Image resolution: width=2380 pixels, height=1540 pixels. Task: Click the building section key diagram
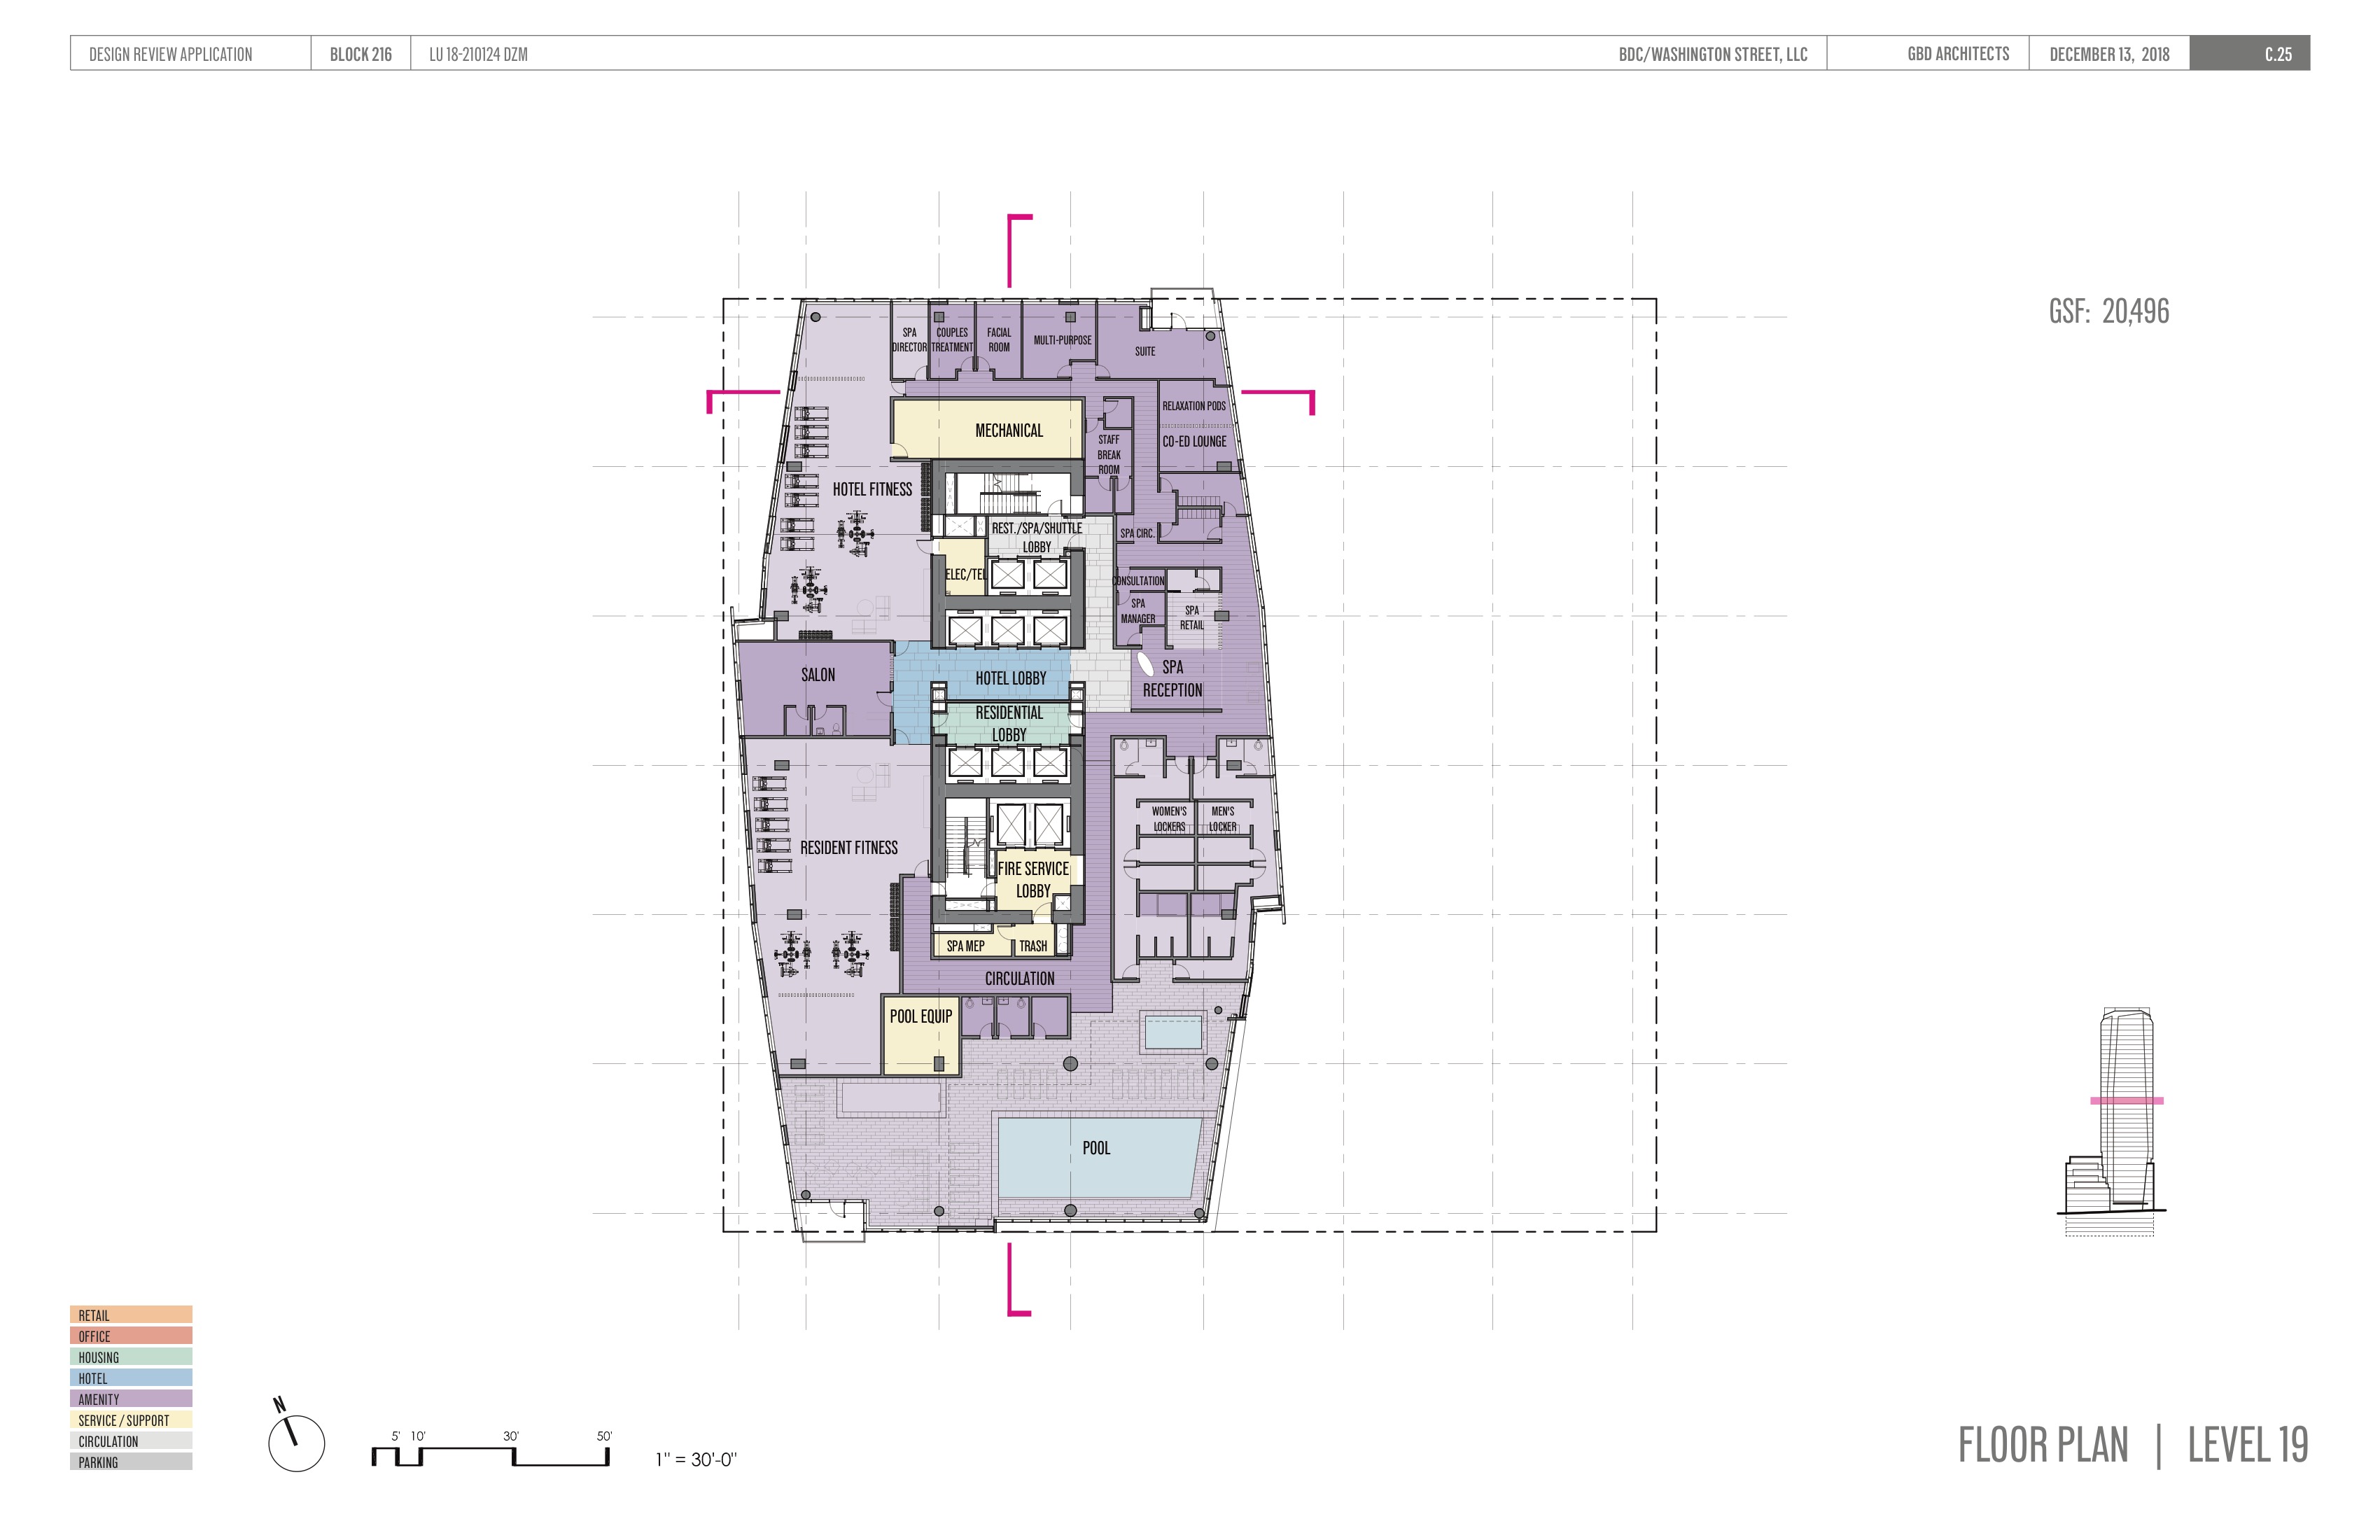click(x=2111, y=1122)
